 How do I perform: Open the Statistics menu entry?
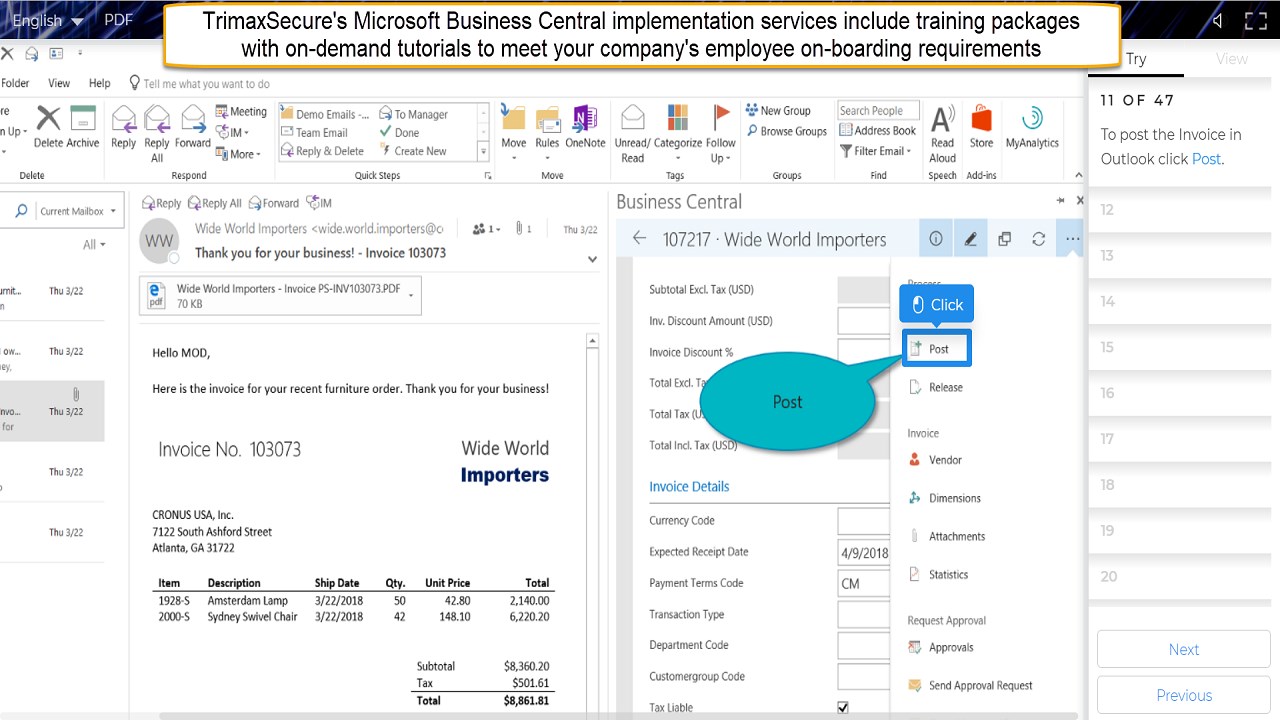click(x=938, y=574)
